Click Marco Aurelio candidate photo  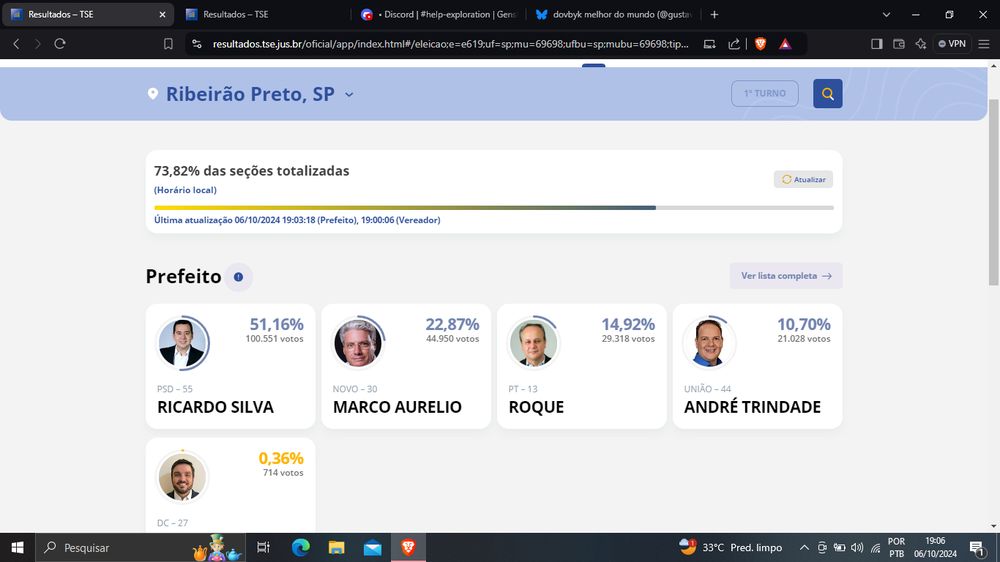pyautogui.click(x=358, y=343)
